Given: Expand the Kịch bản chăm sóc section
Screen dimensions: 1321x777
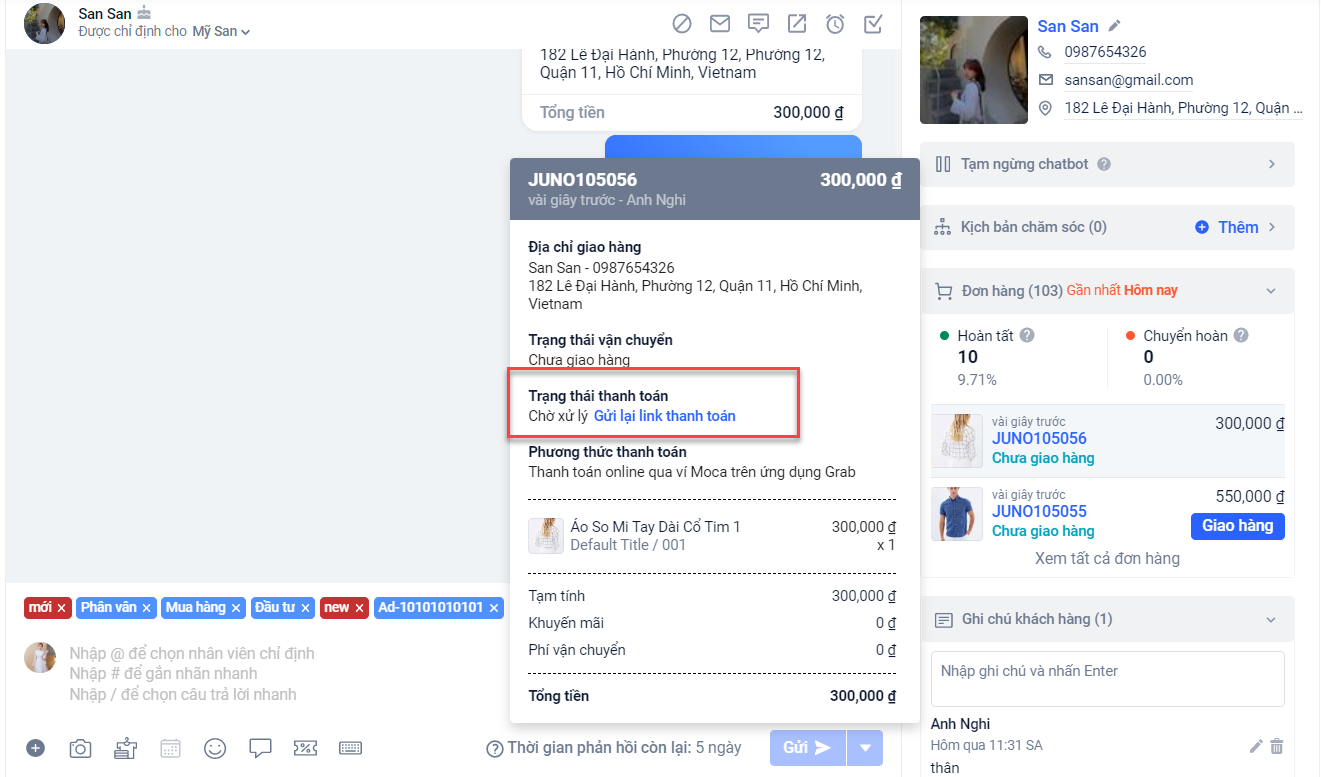Looking at the screenshot, I should (x=1272, y=227).
